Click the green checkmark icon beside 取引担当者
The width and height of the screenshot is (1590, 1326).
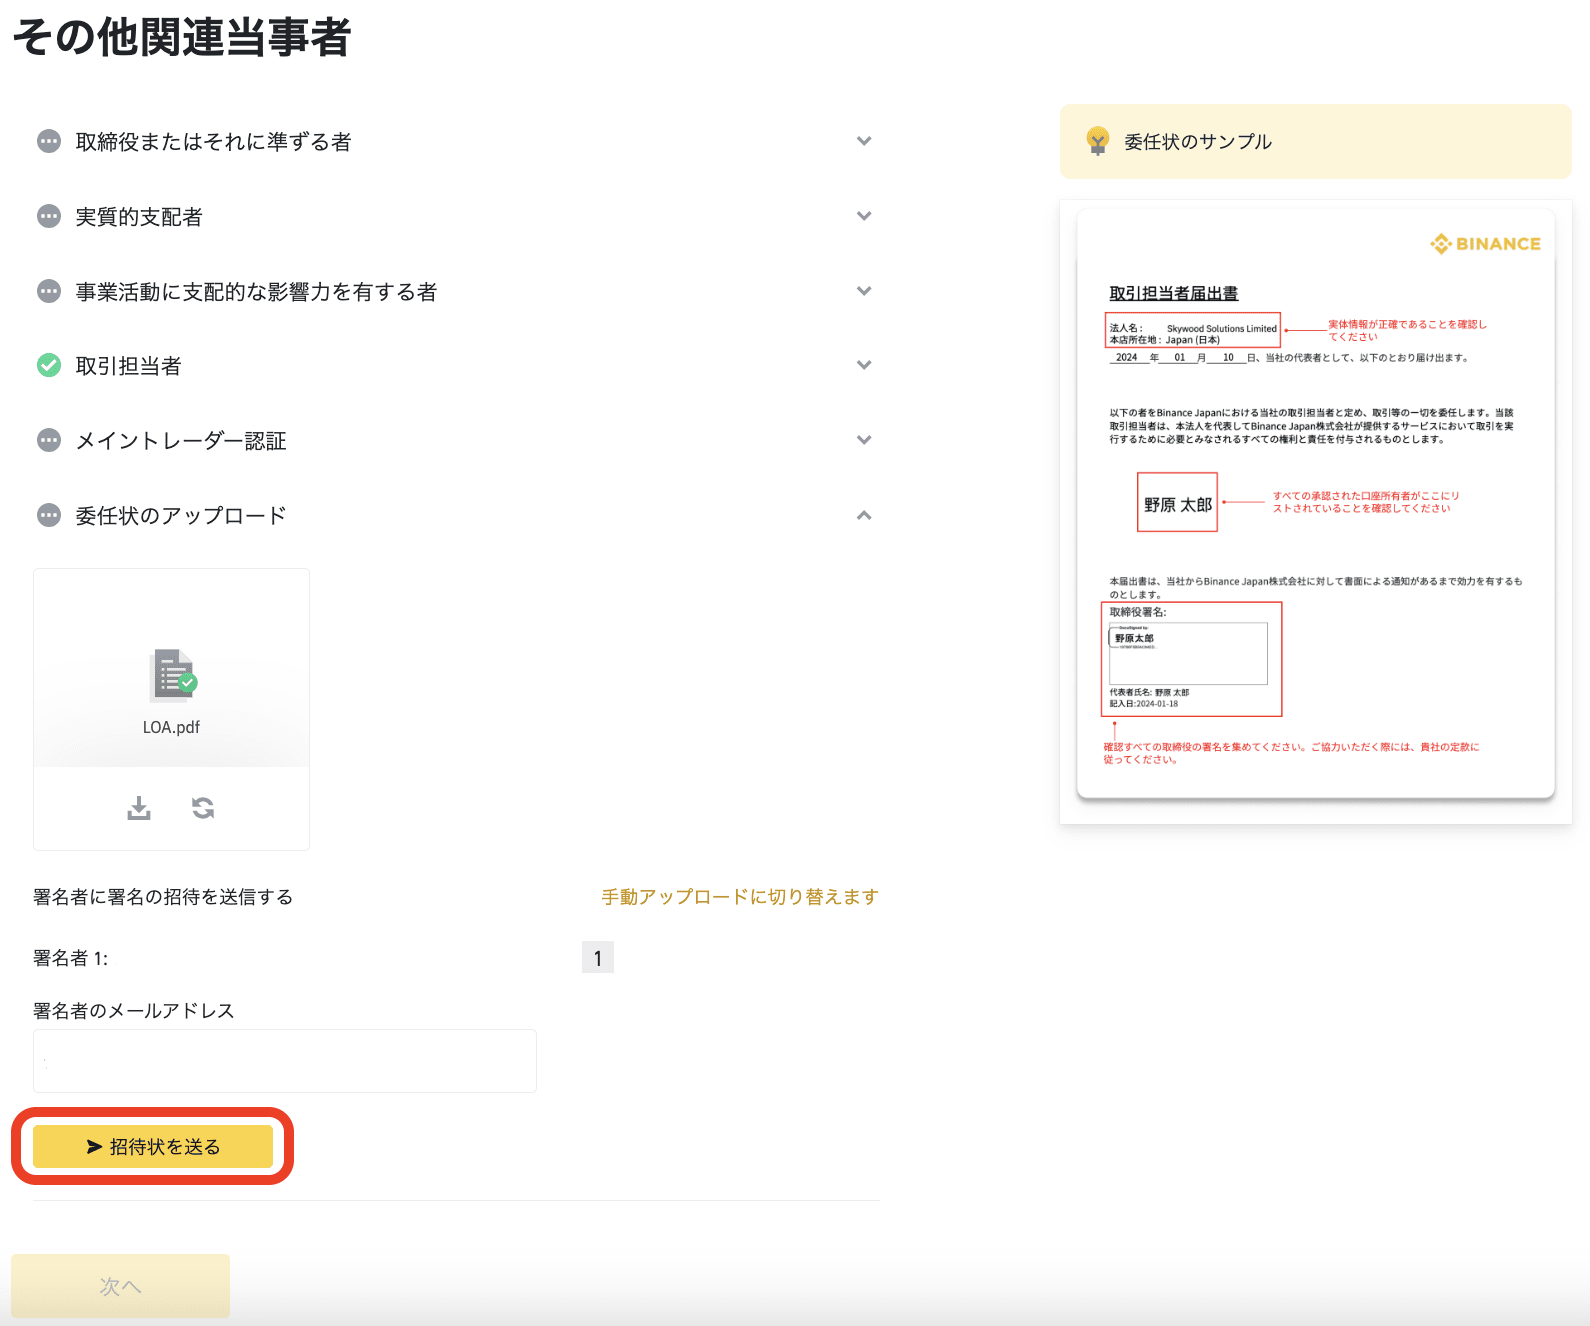tap(49, 365)
